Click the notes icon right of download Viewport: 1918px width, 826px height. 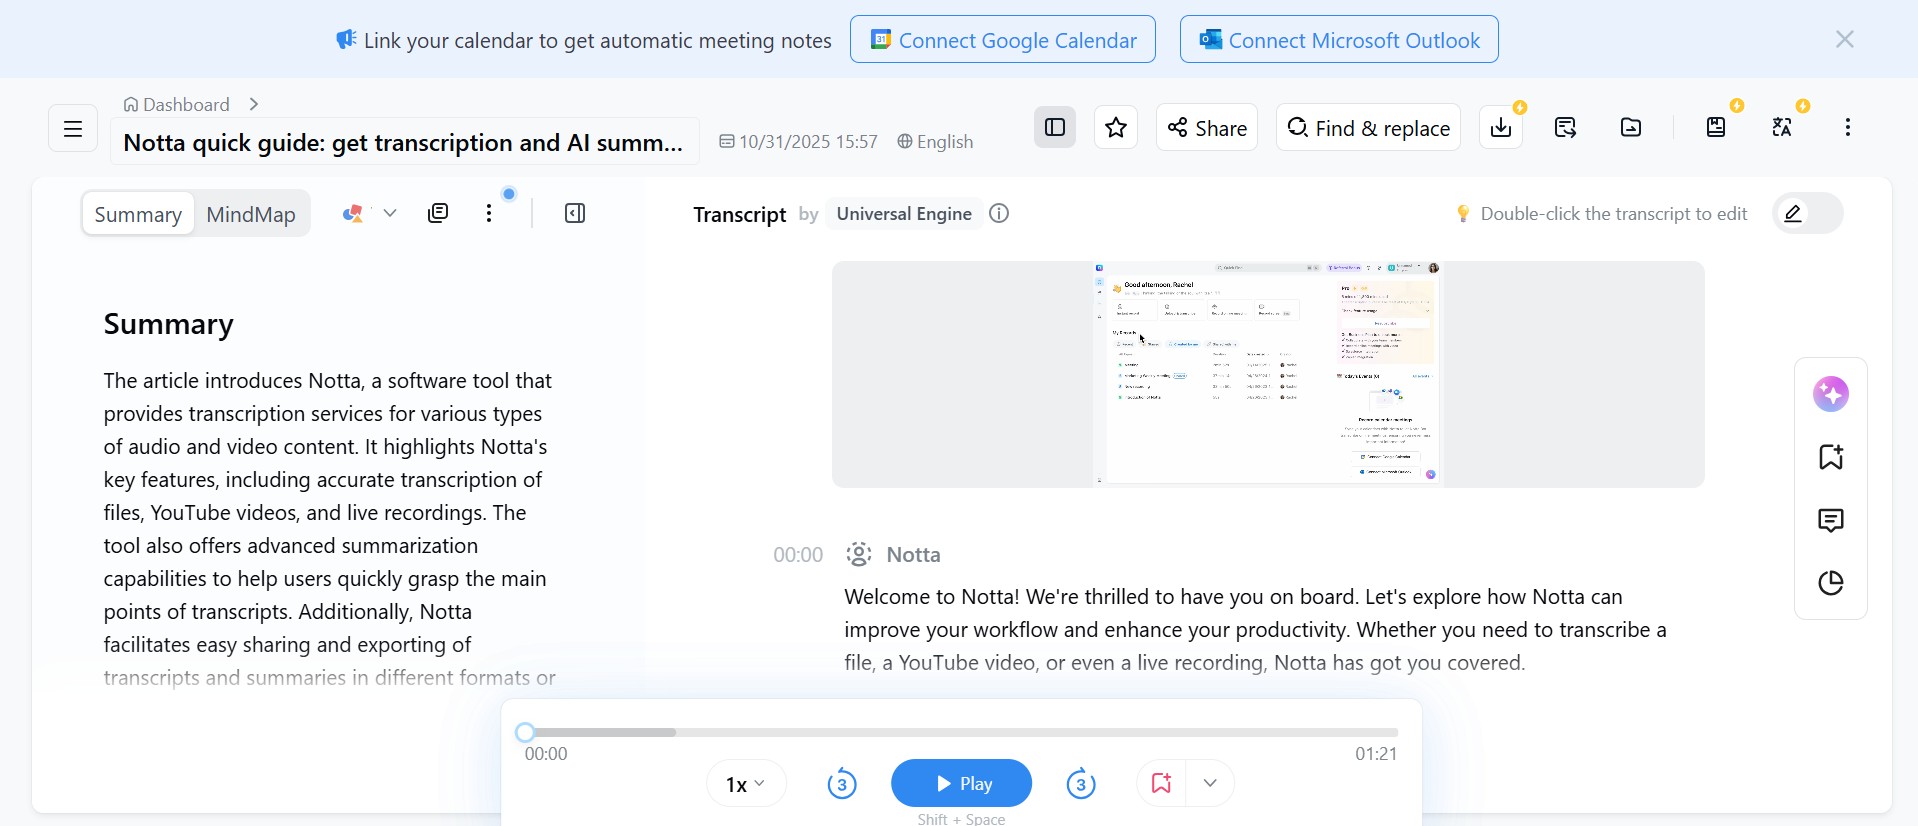coord(1566,127)
